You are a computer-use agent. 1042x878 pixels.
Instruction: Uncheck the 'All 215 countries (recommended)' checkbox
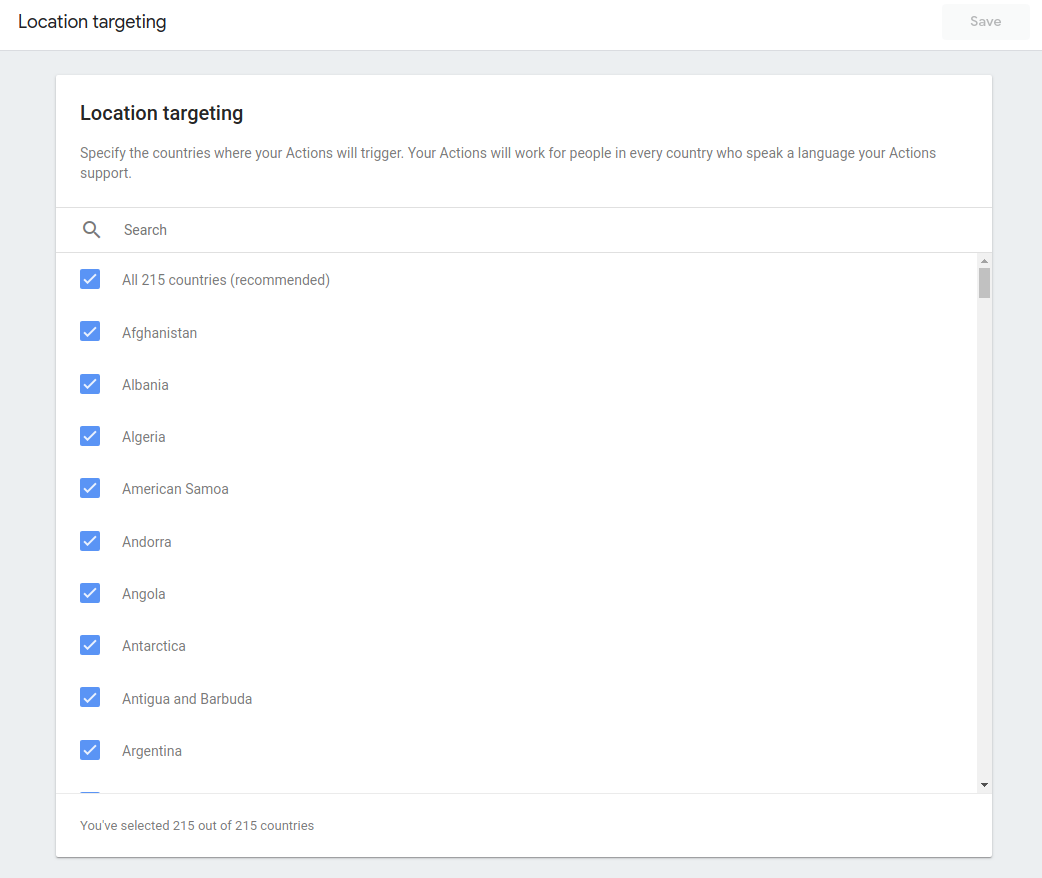(90, 279)
